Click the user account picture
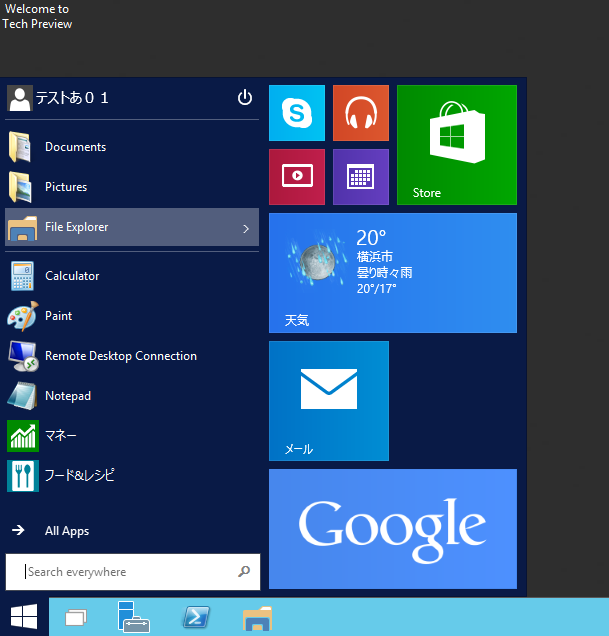 click(x=19, y=98)
